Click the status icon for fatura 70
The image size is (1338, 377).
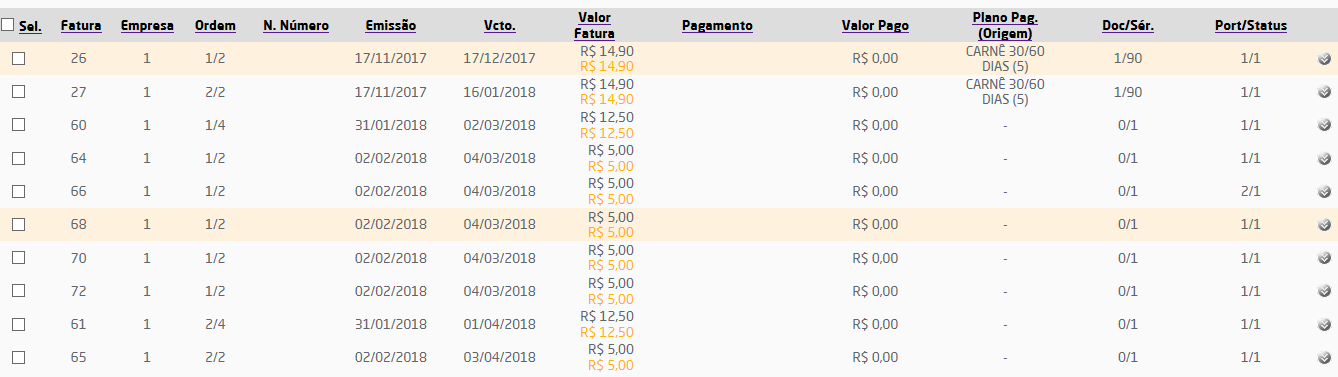pos(1324,258)
